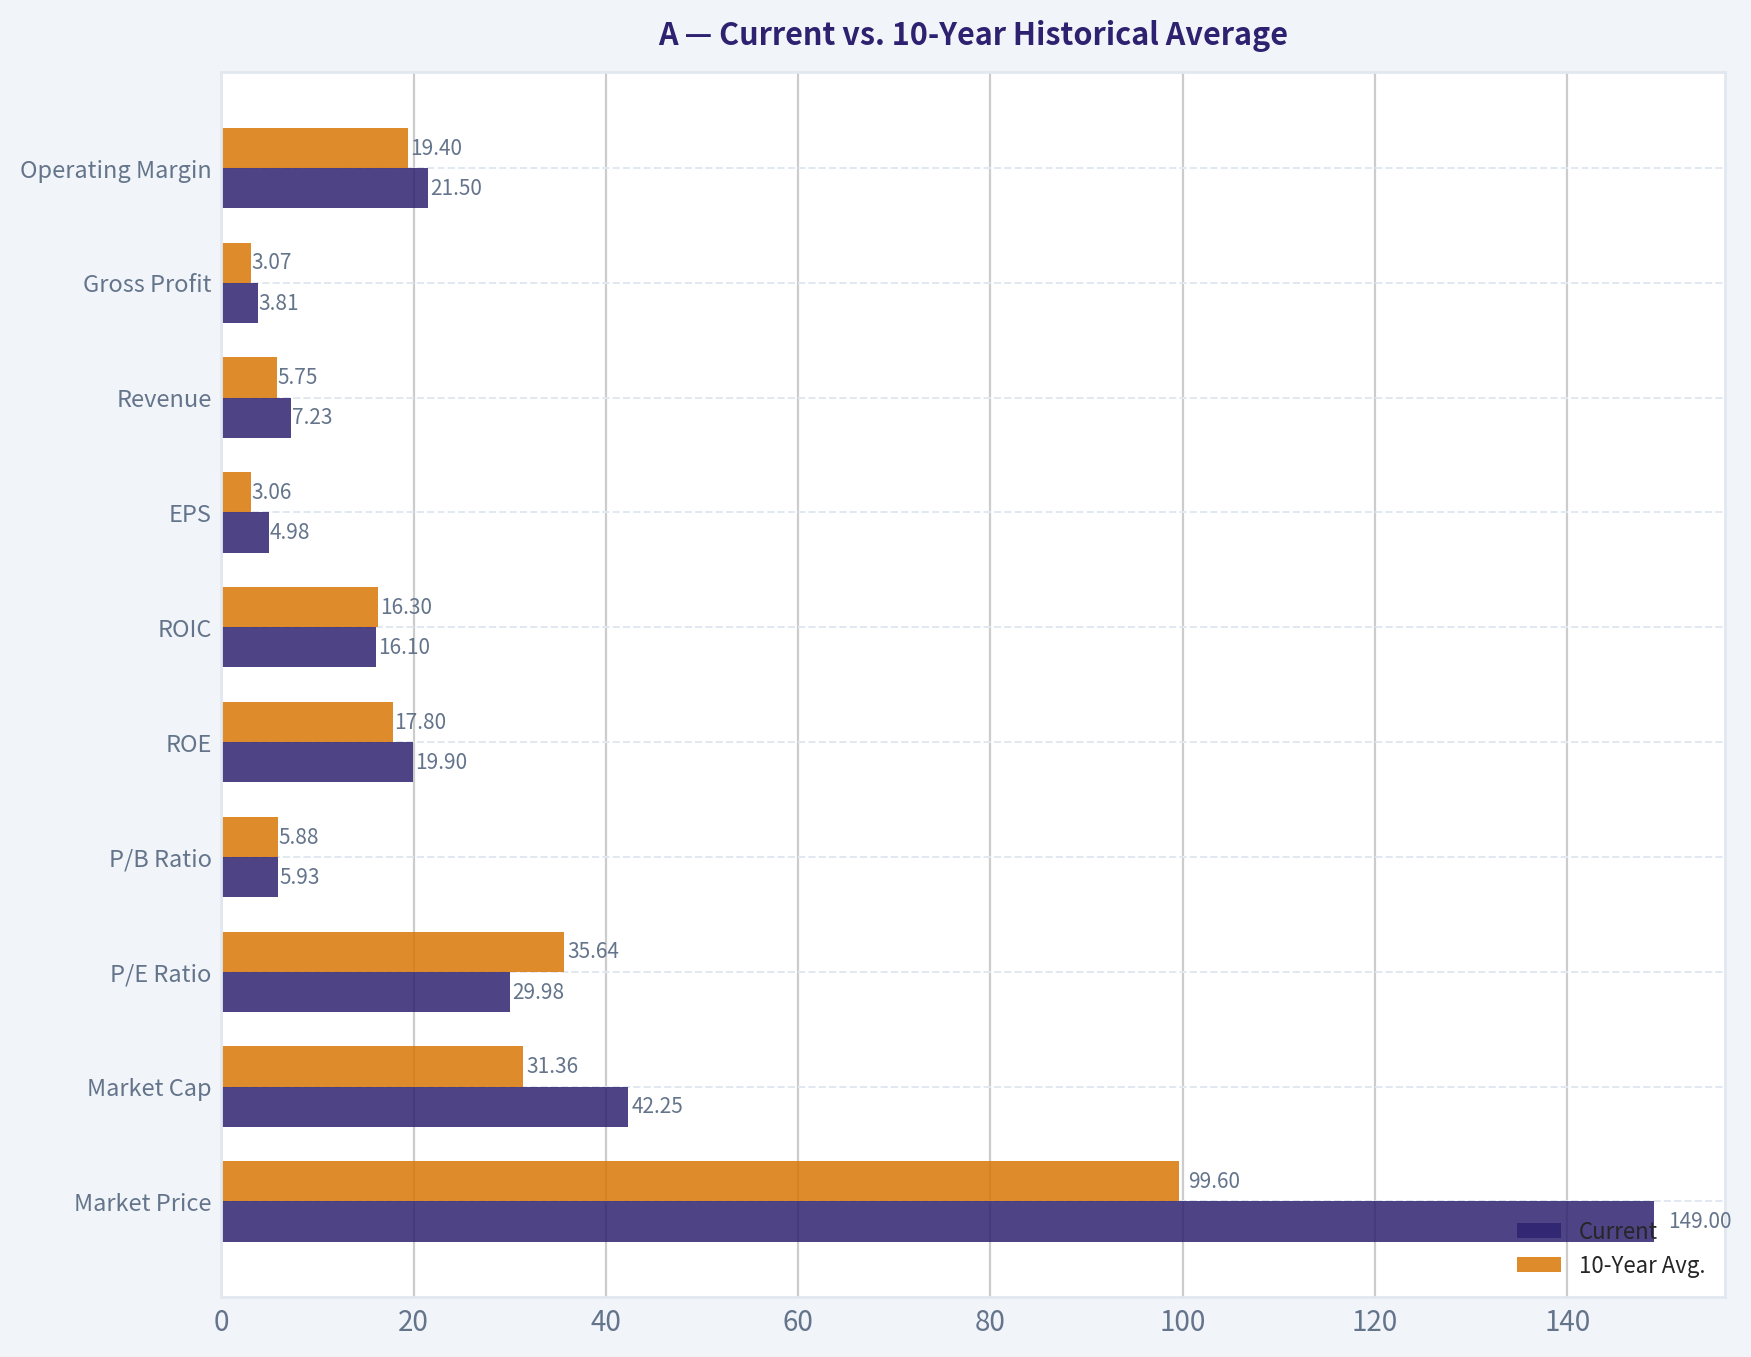The width and height of the screenshot is (1751, 1357).
Task: Click the orange 10-year Market Price bar
Action: point(700,1181)
